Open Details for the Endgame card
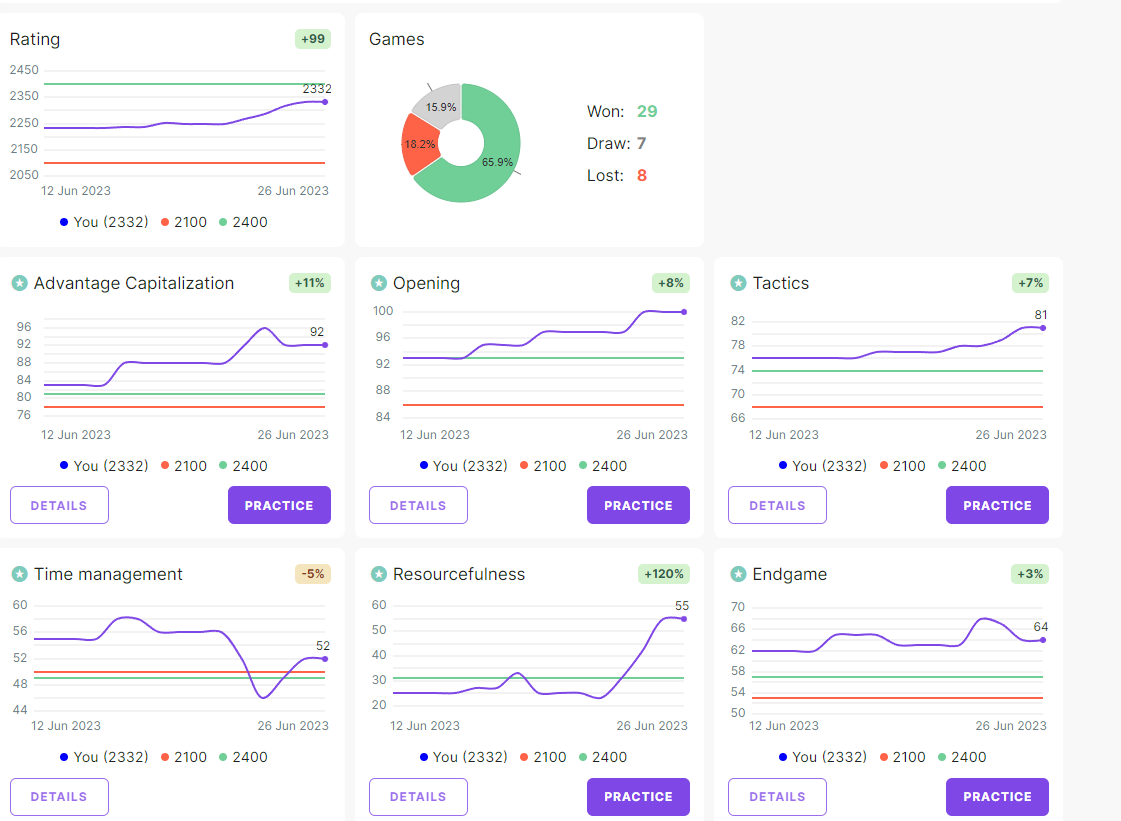Viewport: 1121px width, 821px height. click(x=777, y=797)
